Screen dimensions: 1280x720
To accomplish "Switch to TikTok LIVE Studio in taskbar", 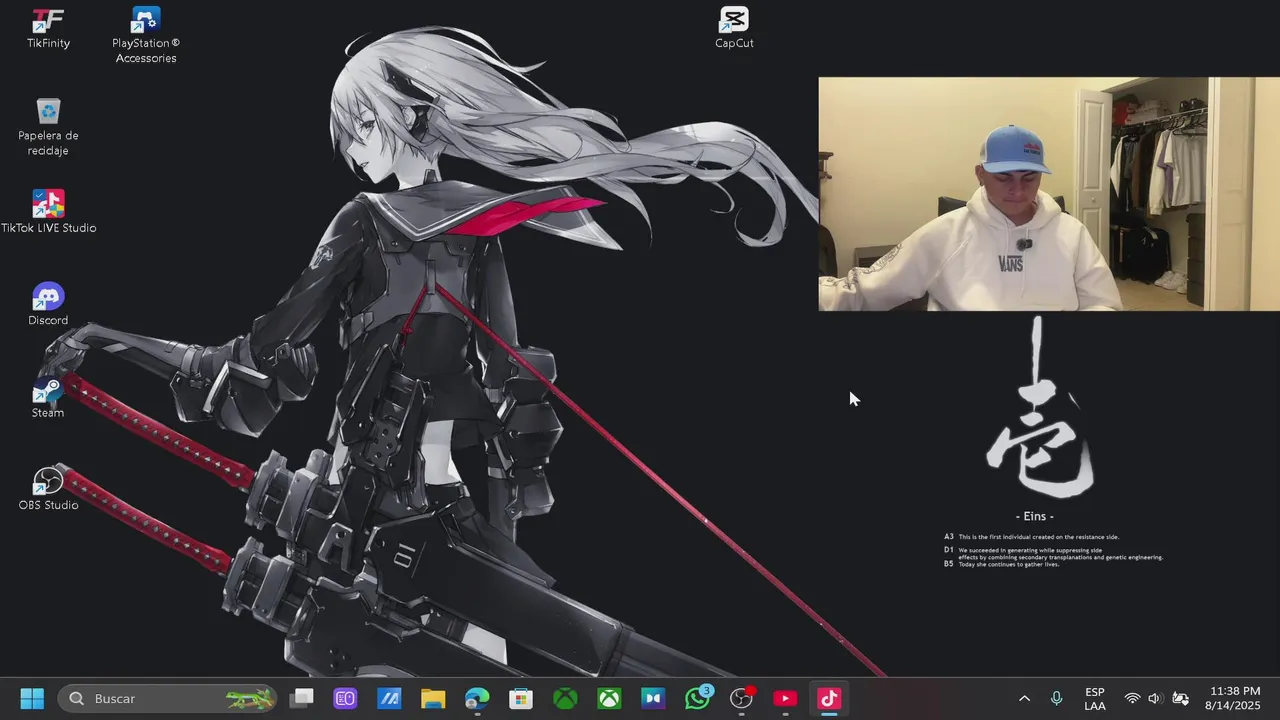I will point(829,698).
